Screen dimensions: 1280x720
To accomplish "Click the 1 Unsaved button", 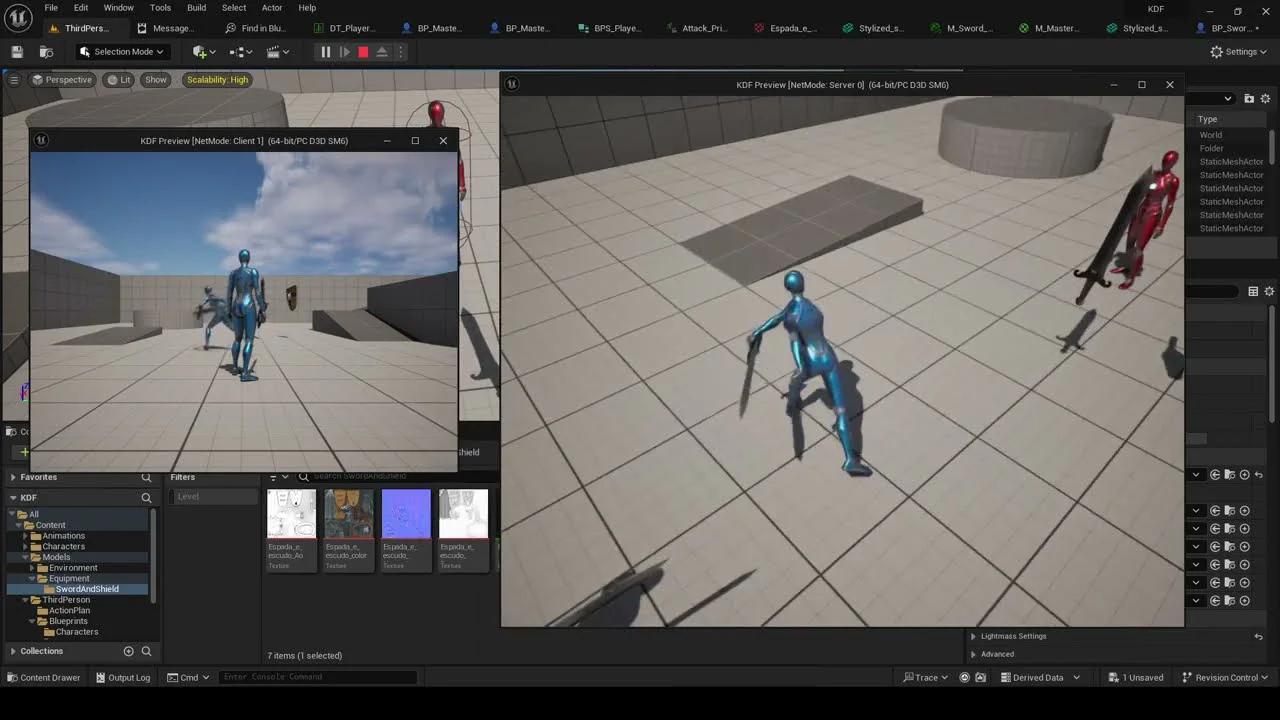I will click(x=1136, y=677).
